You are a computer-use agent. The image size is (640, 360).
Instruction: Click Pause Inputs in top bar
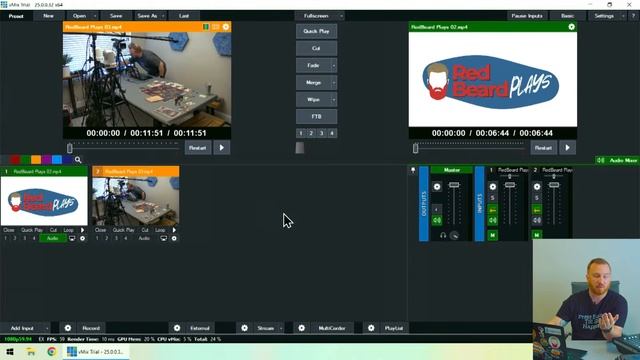pyautogui.click(x=527, y=16)
